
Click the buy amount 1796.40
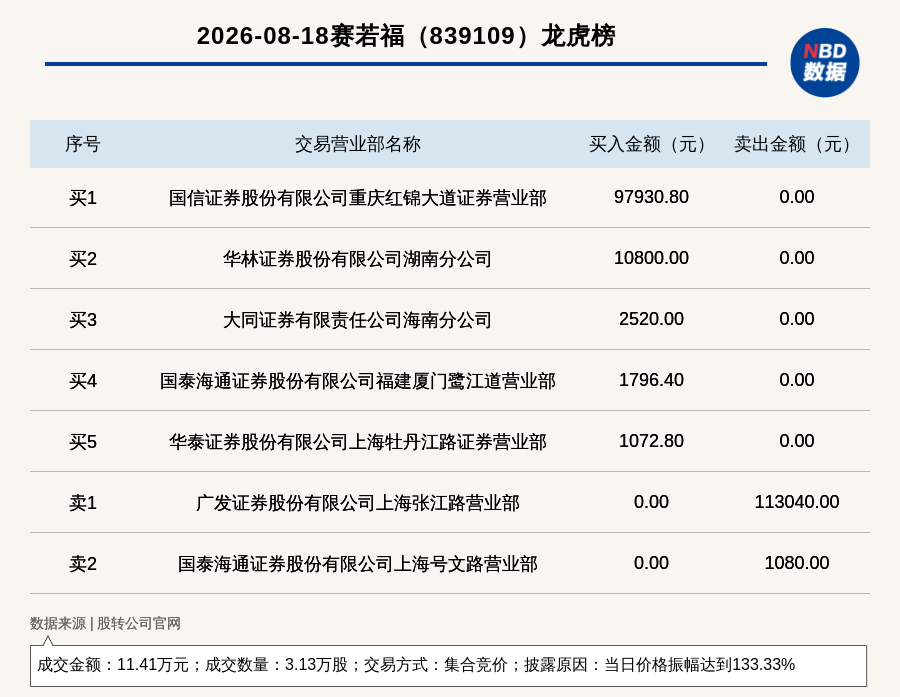coord(651,380)
